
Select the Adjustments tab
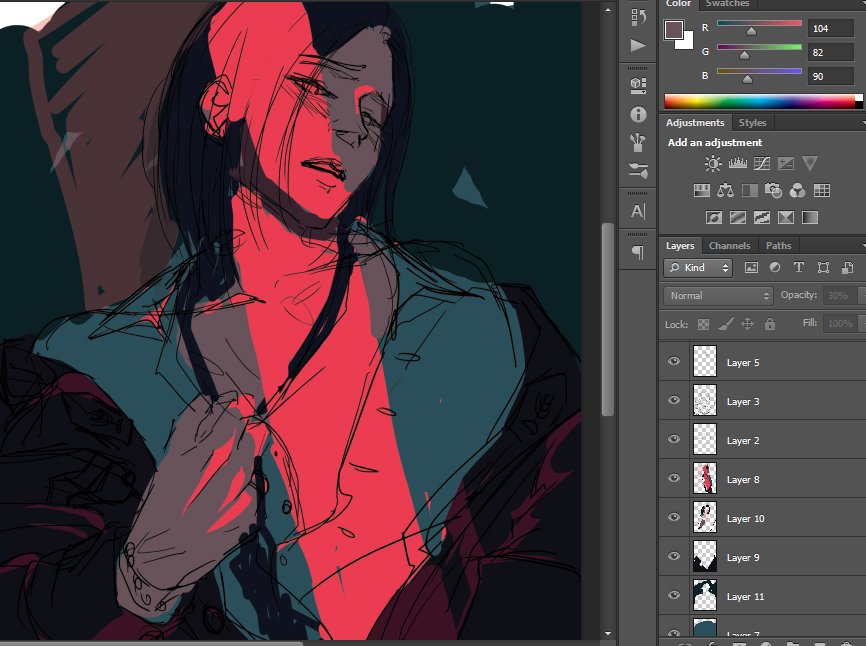coord(695,123)
